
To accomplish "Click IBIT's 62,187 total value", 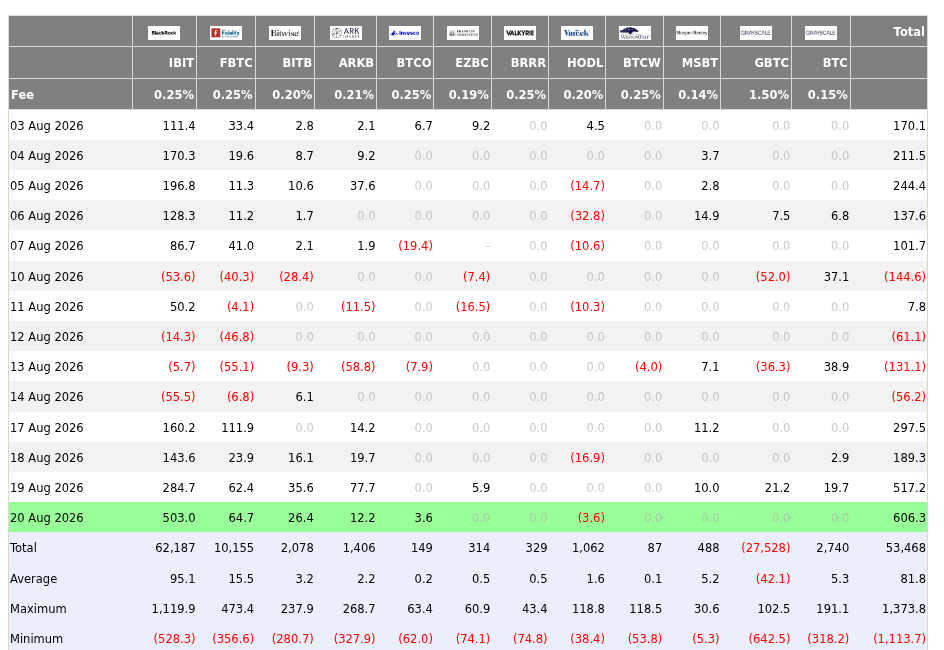I will [175, 548].
